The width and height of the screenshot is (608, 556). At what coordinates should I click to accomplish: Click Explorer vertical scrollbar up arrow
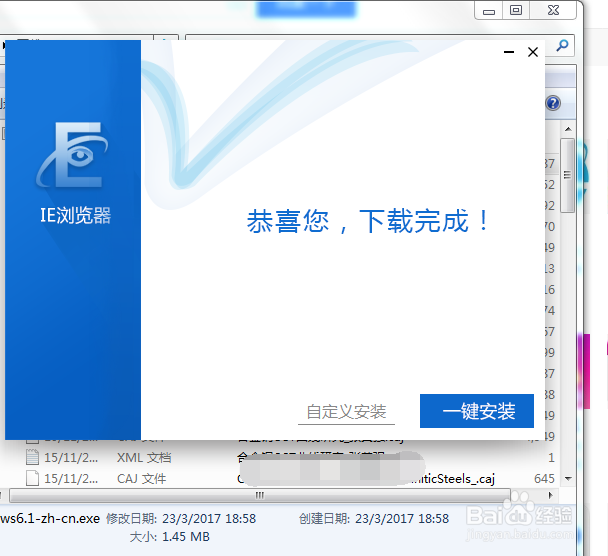click(568, 129)
